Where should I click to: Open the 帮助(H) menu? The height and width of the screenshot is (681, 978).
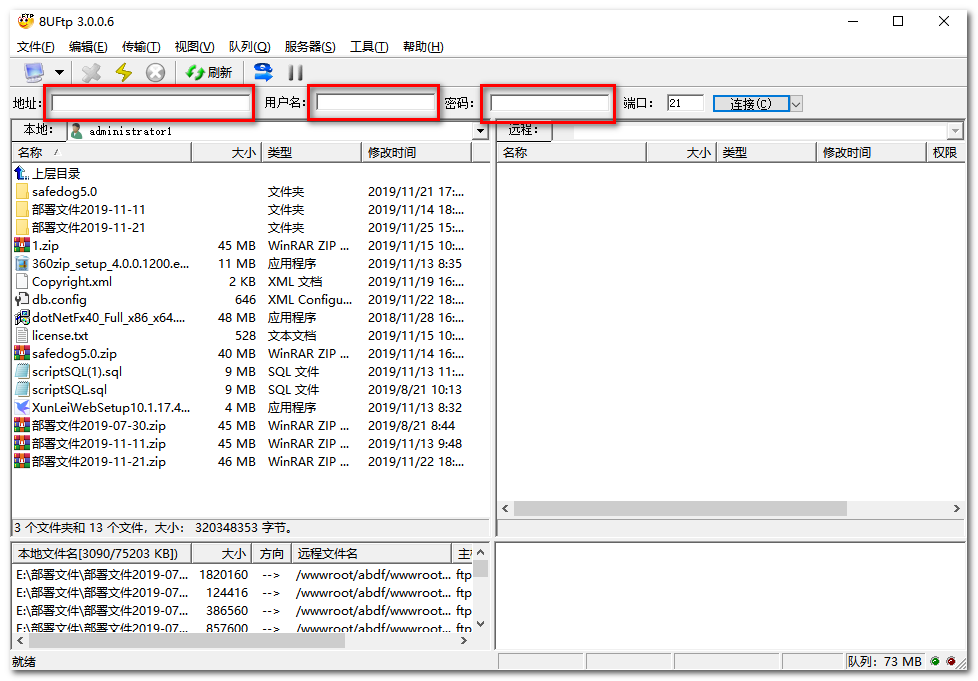(x=423, y=47)
